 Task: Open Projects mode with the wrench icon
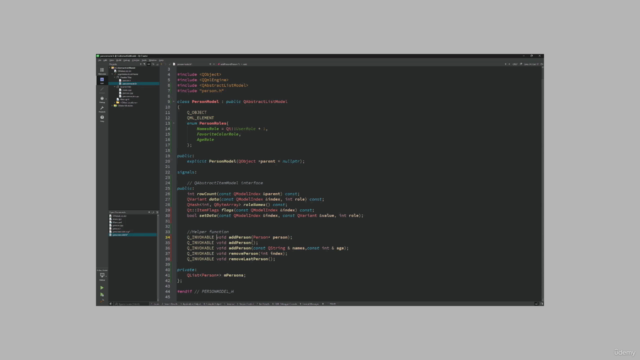click(x=102, y=109)
